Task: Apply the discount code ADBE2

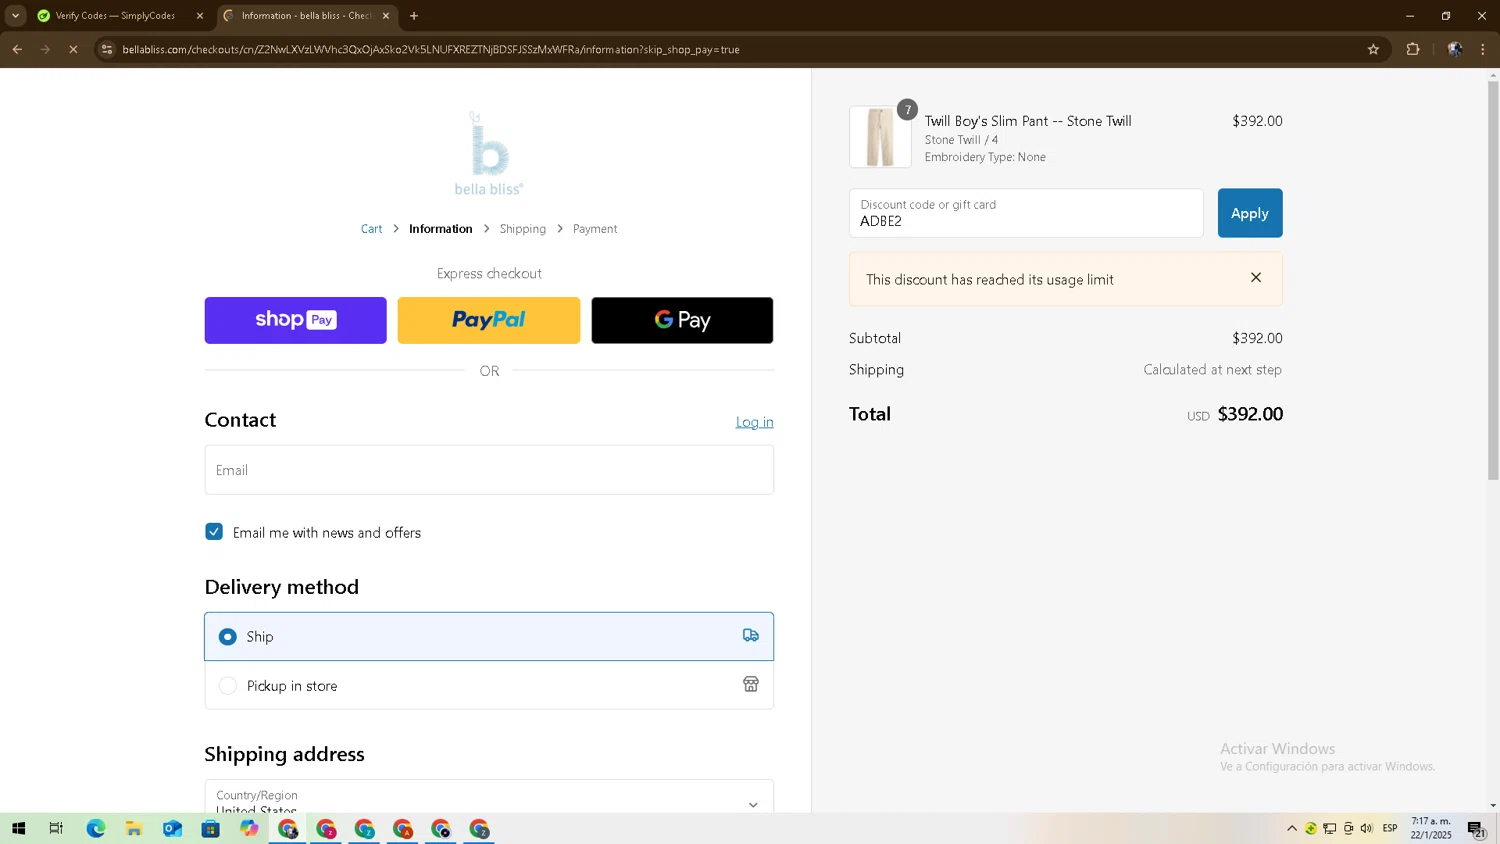Action: (1250, 213)
